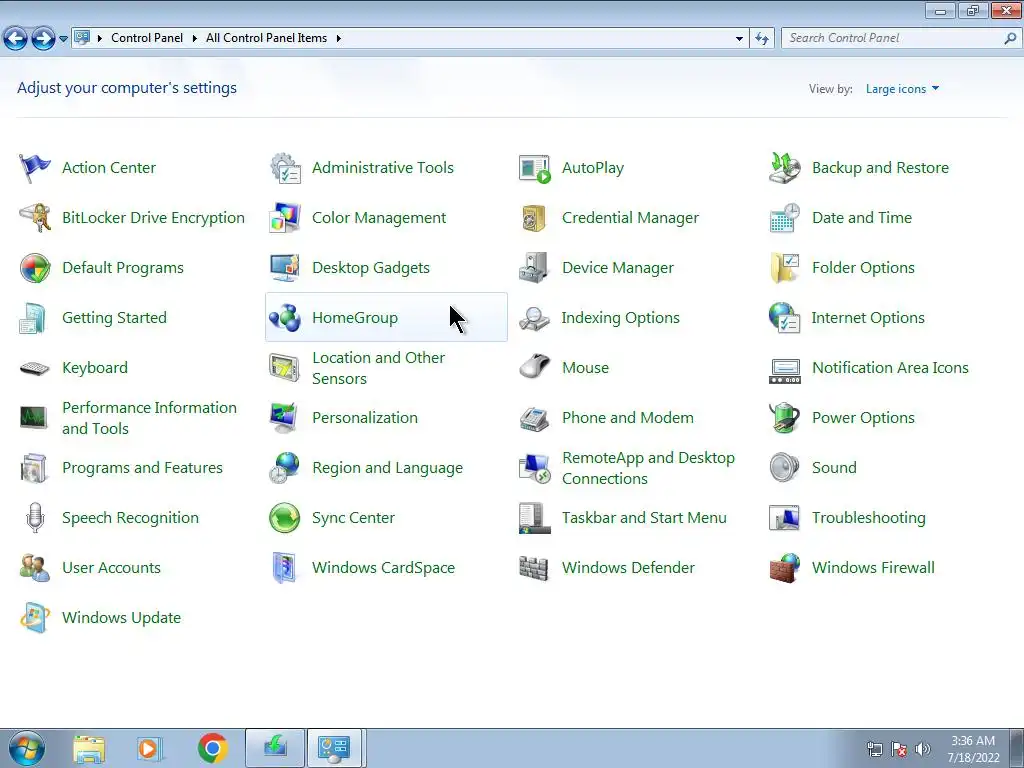Image resolution: width=1024 pixels, height=768 pixels.
Task: Open the Windows Update icon
Action: [35, 618]
